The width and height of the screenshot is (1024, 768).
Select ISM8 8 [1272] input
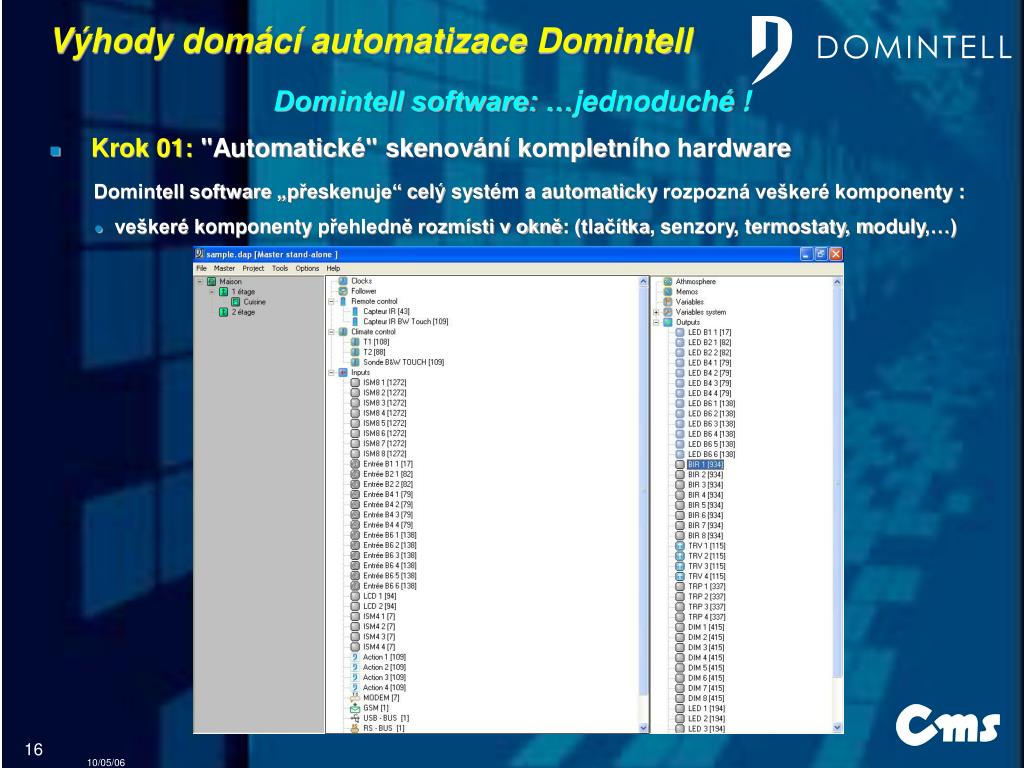[385, 454]
